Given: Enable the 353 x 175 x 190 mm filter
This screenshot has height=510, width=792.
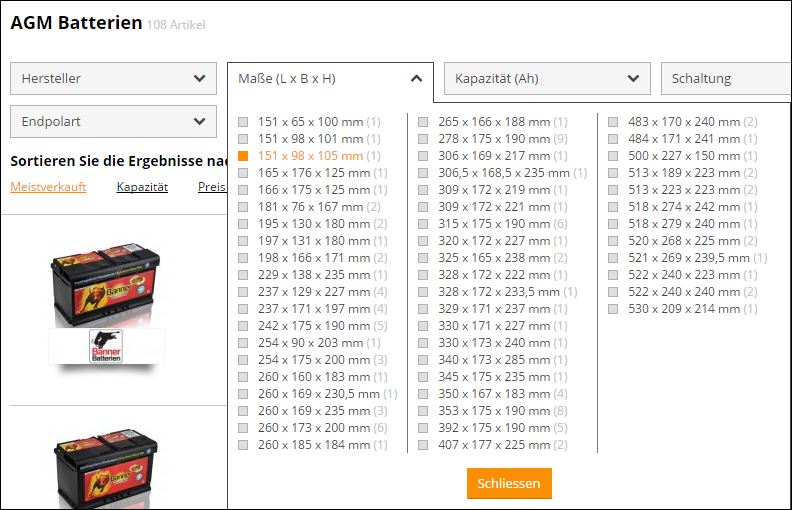Looking at the screenshot, I should (x=423, y=411).
